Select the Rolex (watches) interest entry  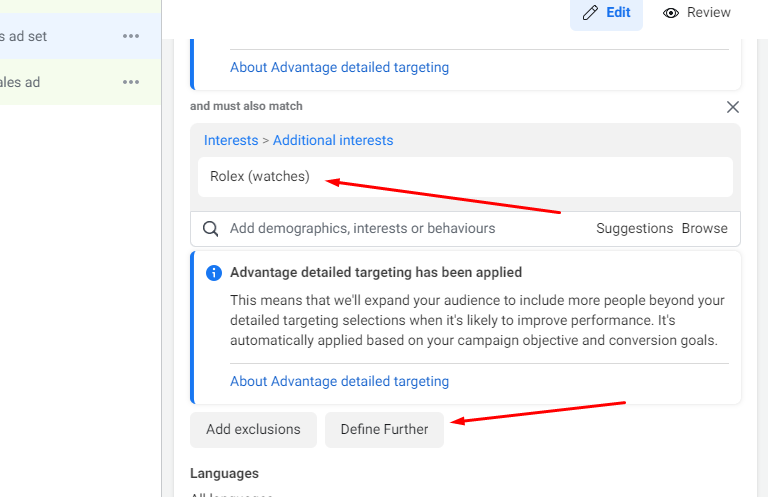260,177
